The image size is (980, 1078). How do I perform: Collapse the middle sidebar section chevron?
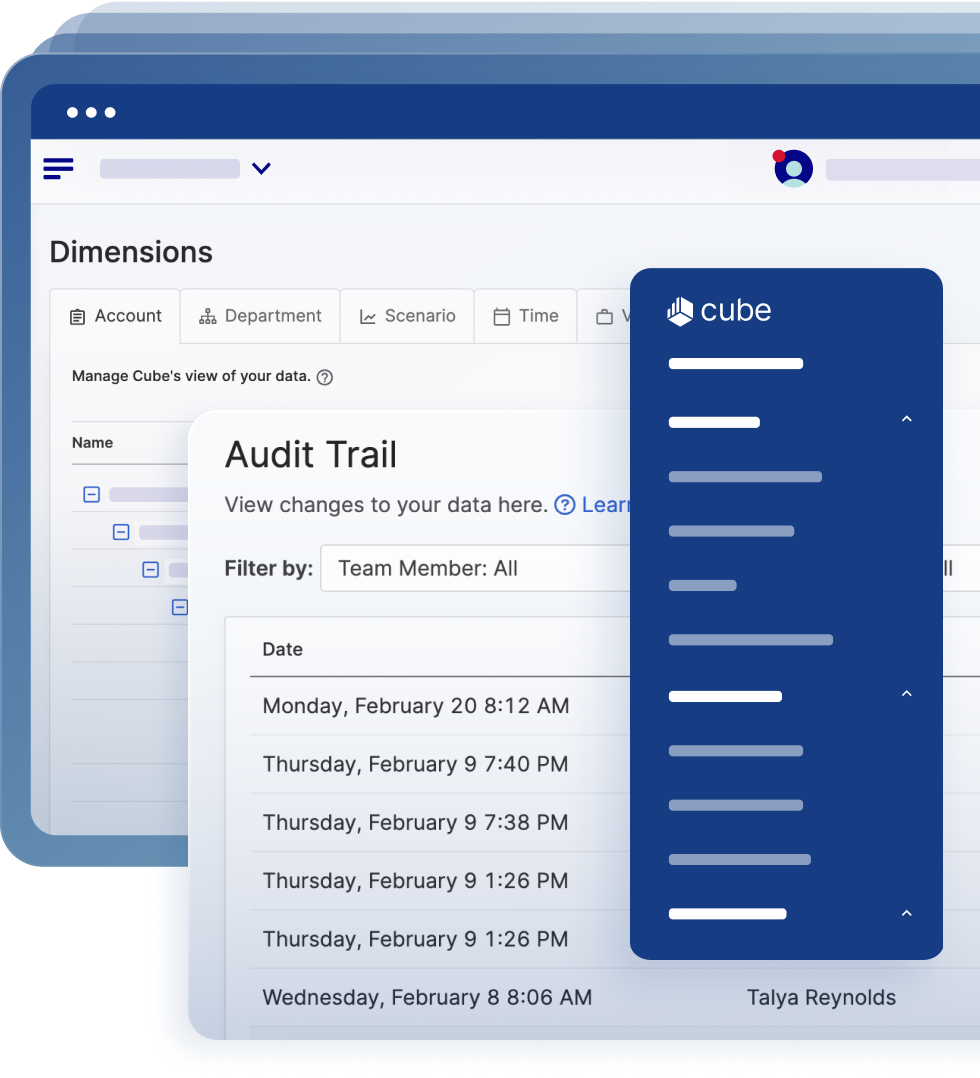point(906,693)
